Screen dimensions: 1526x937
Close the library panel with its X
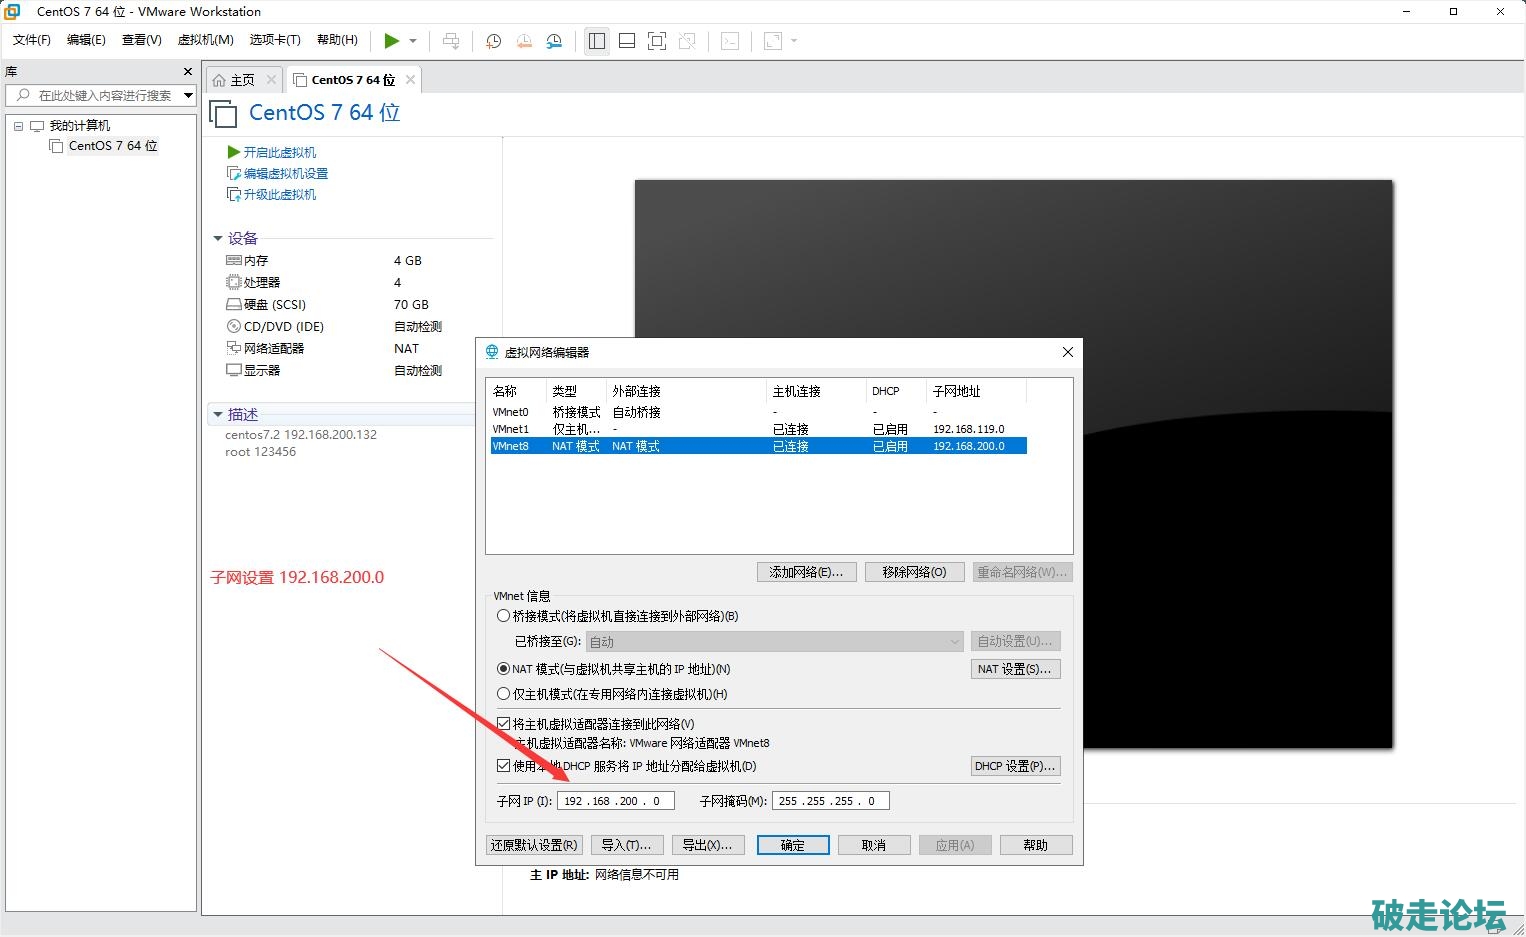click(187, 72)
